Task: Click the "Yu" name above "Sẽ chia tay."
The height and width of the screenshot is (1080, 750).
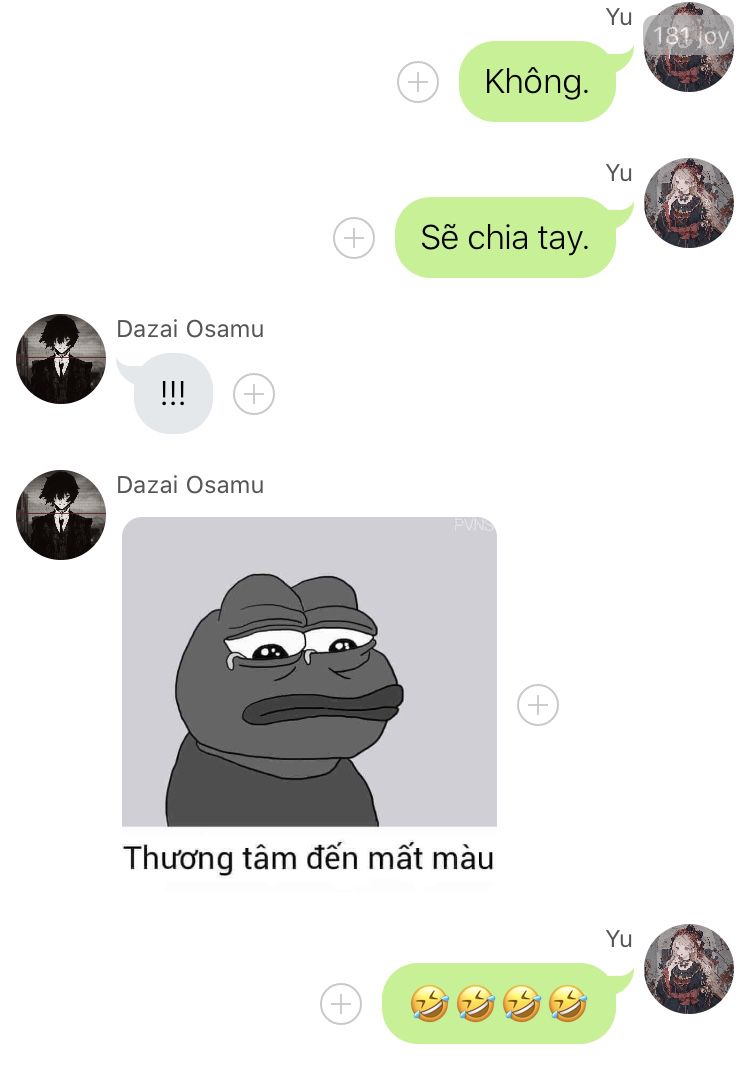Action: click(618, 173)
